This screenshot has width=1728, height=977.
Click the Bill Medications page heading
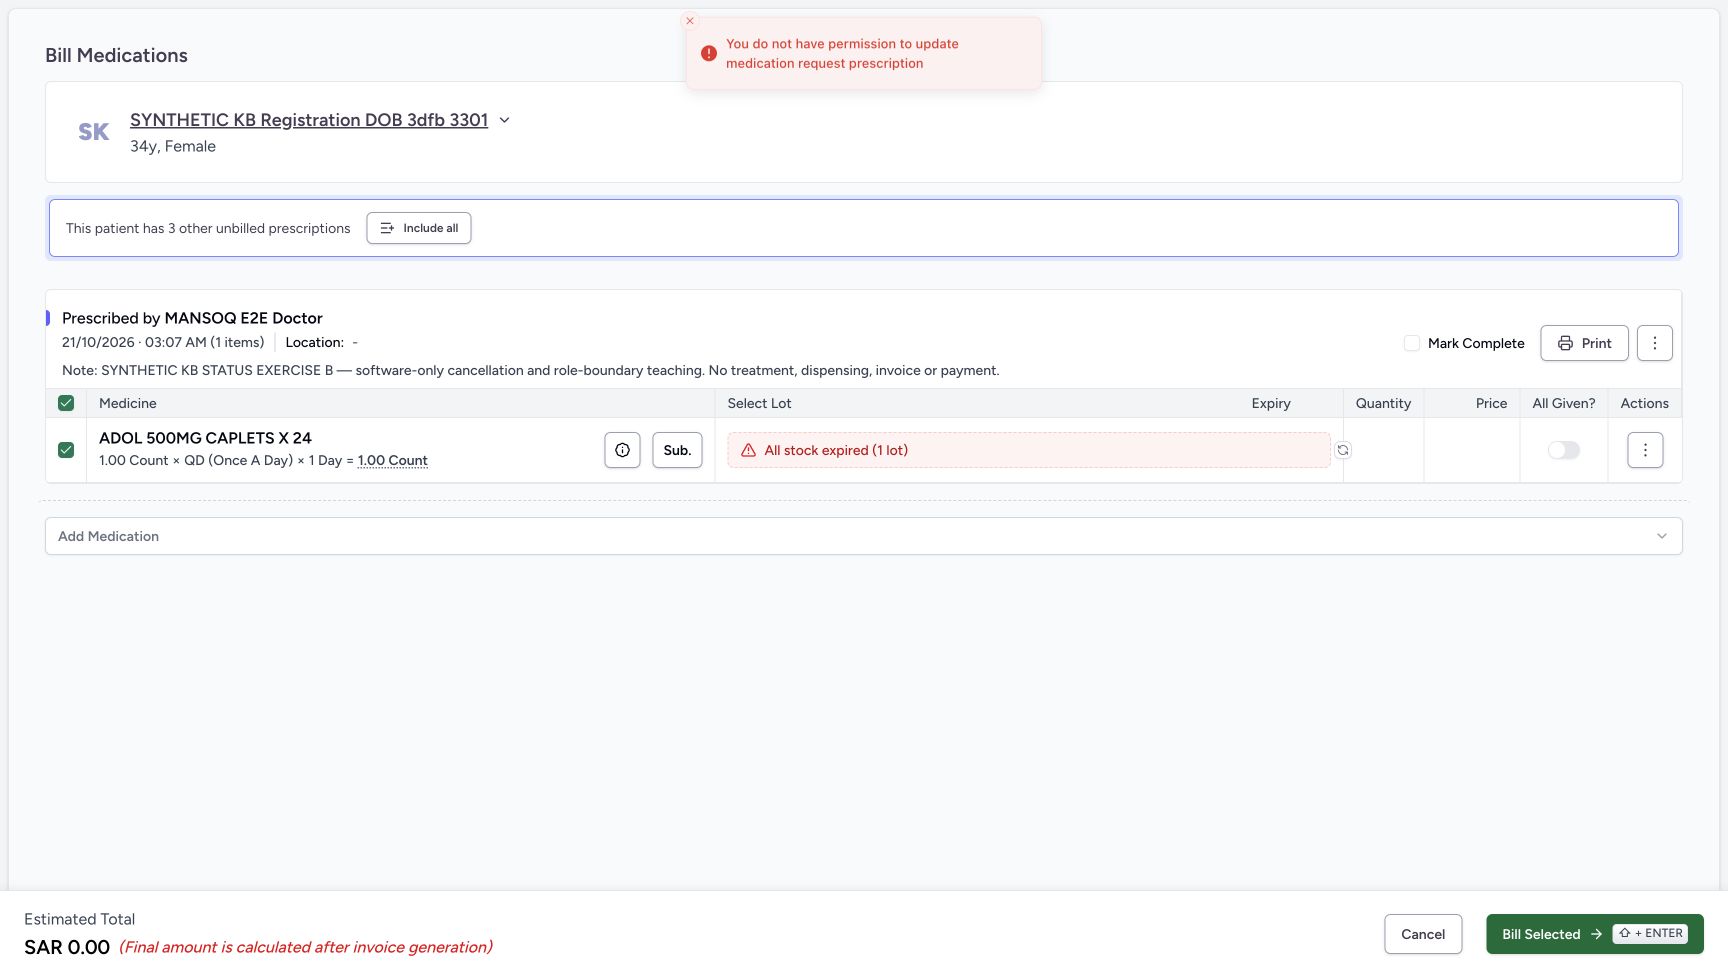(116, 55)
